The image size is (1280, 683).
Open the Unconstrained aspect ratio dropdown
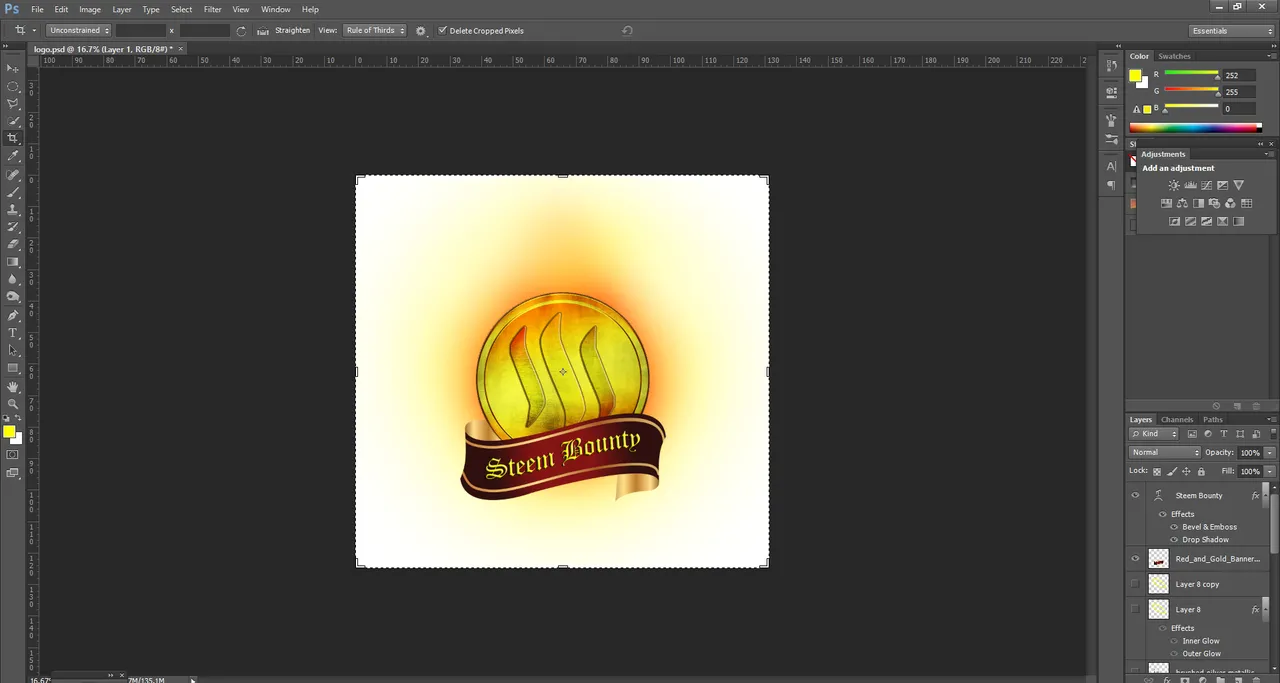pyautogui.click(x=78, y=31)
